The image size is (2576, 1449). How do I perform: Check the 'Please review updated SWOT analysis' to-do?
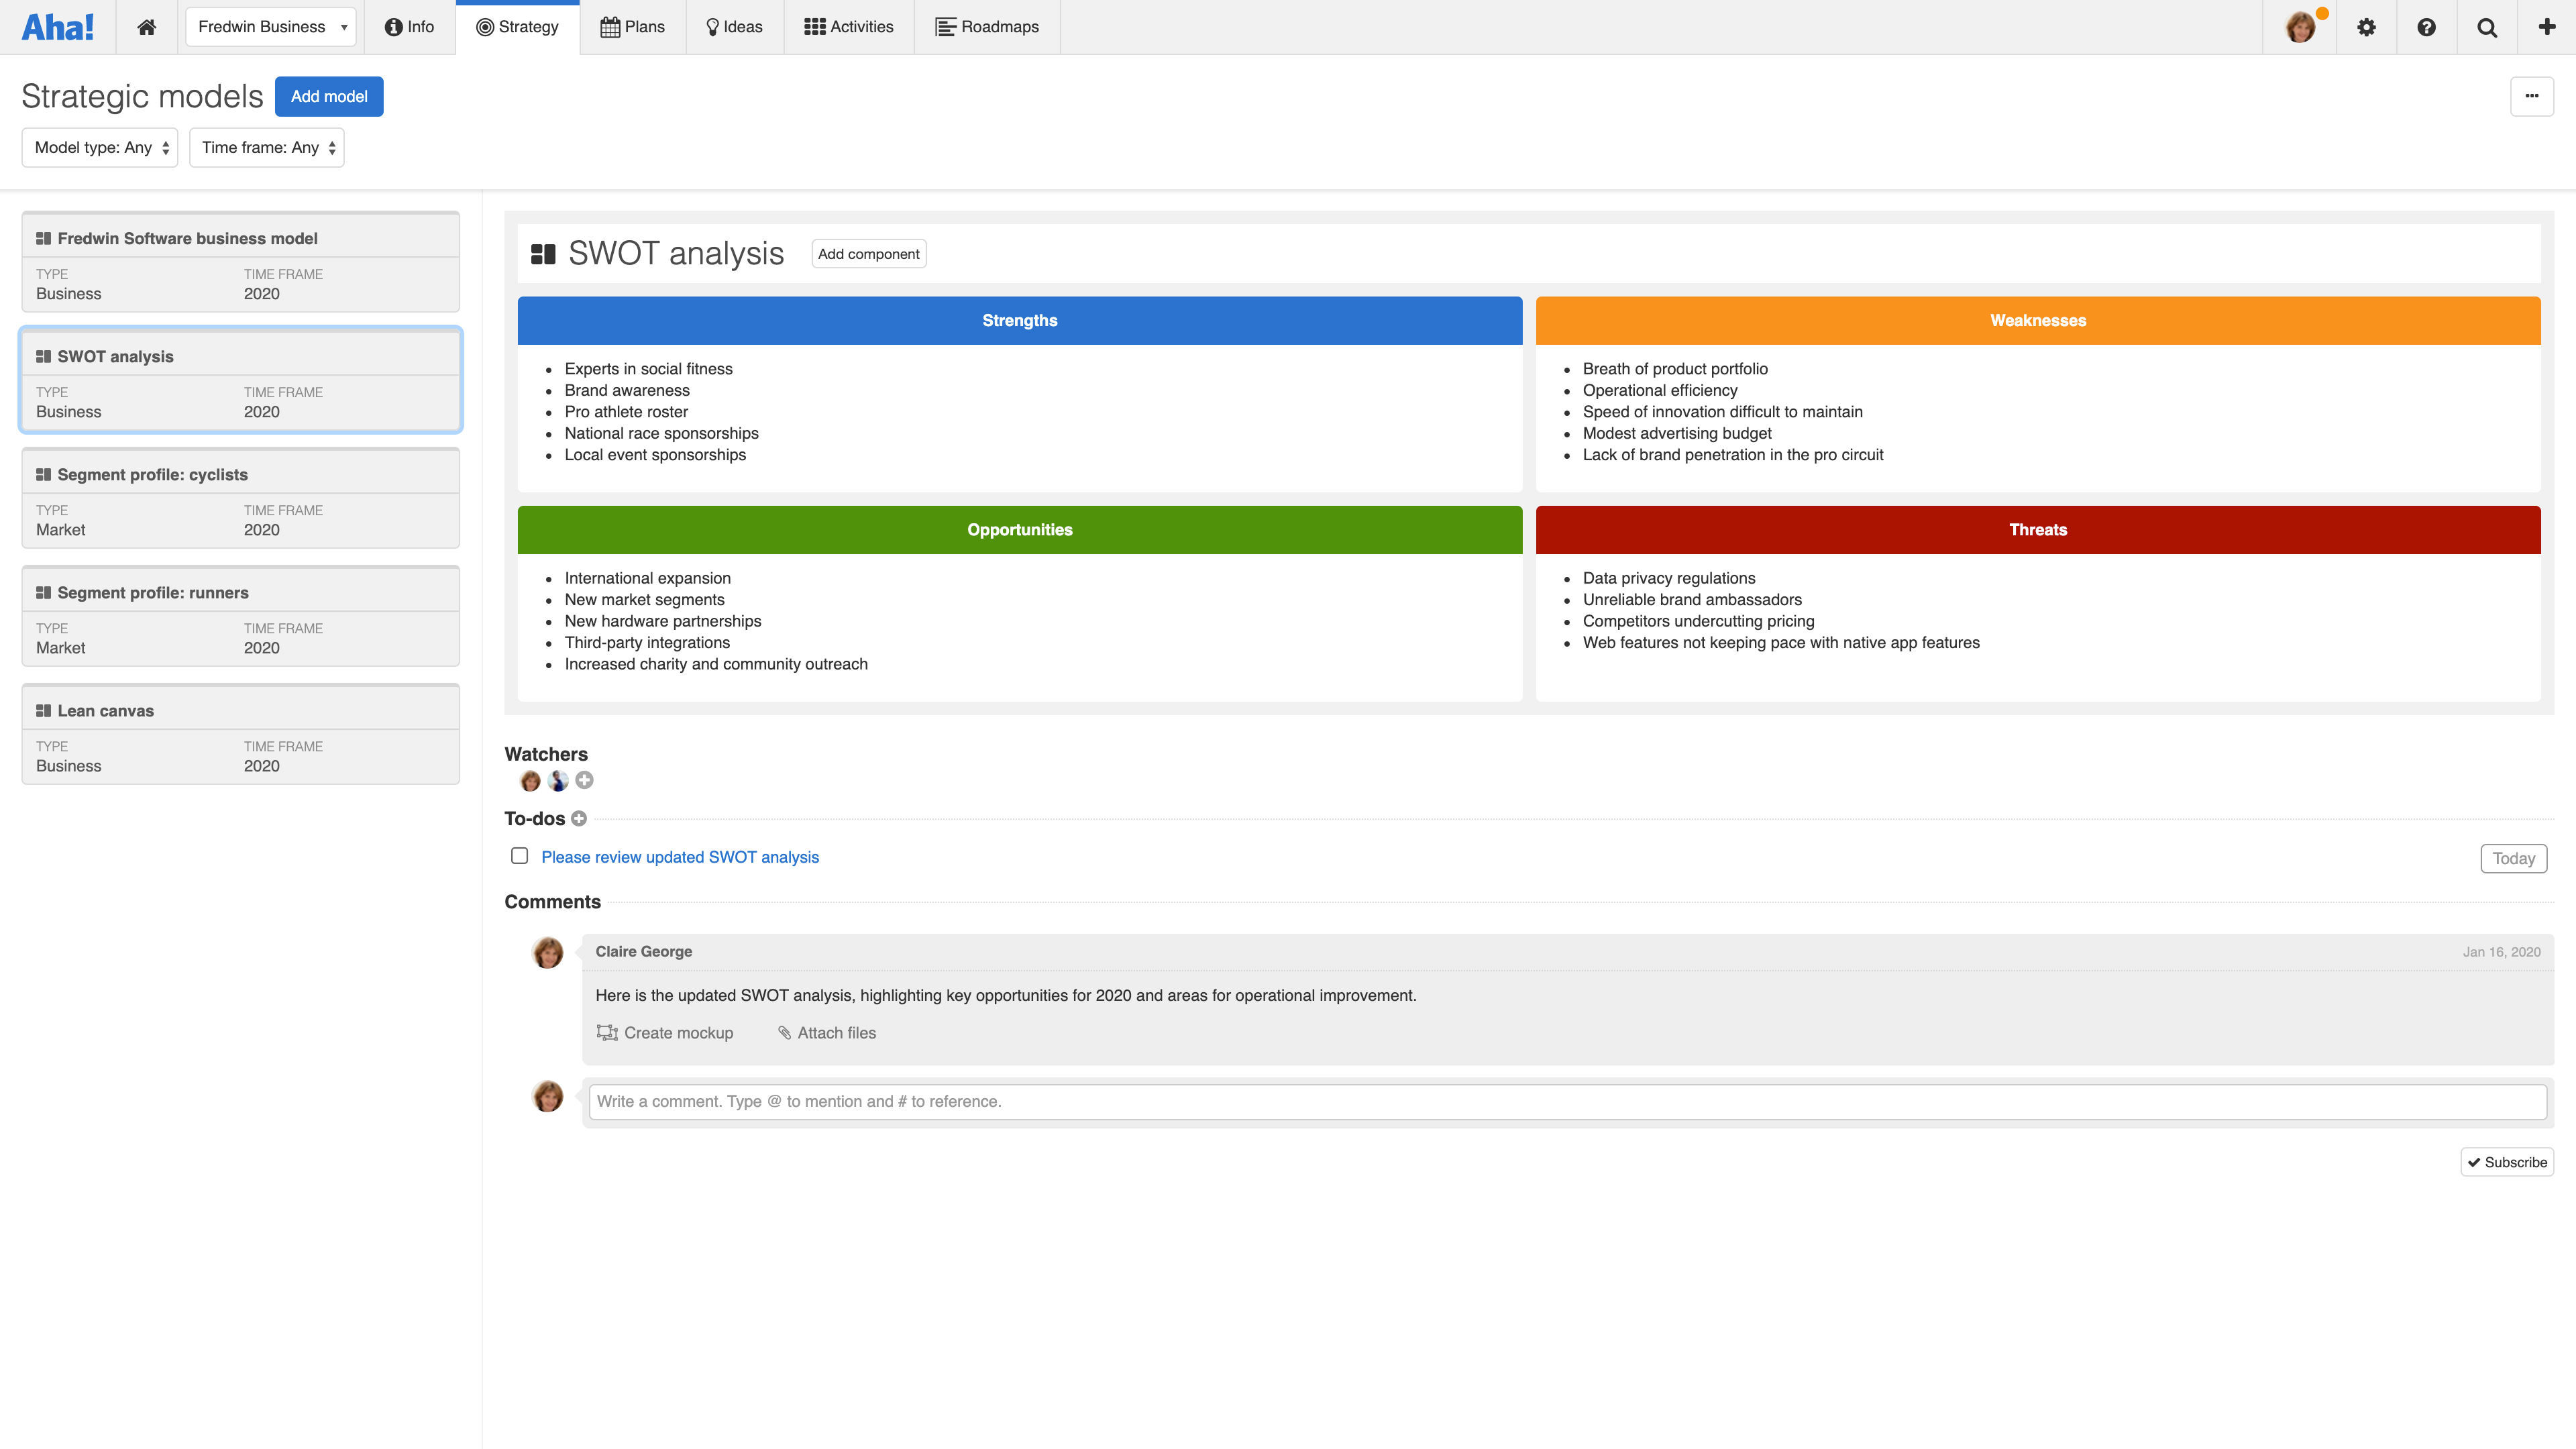coord(520,856)
